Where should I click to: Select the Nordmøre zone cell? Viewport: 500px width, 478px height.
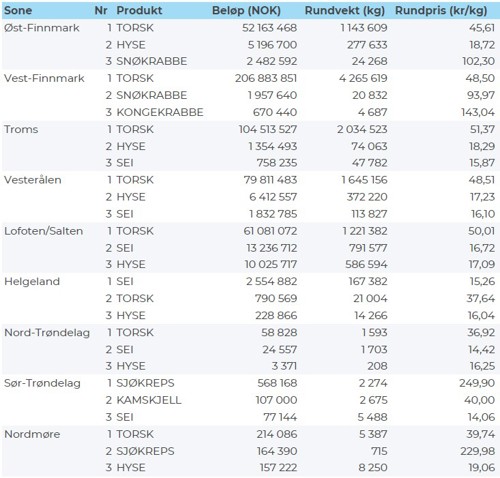coord(32,434)
